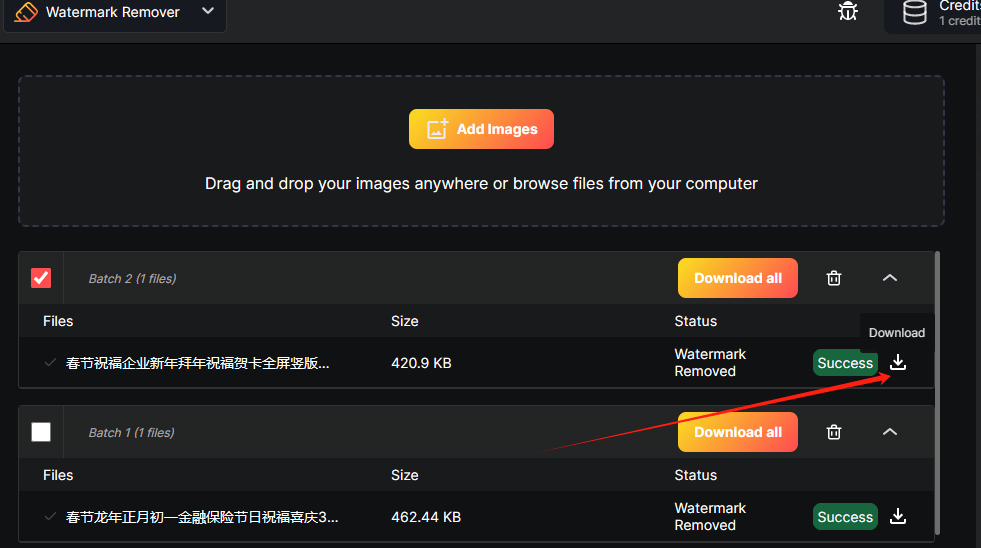Select the 春节龙年正月初一 file row
The width and height of the screenshot is (981, 548).
[x=202, y=517]
